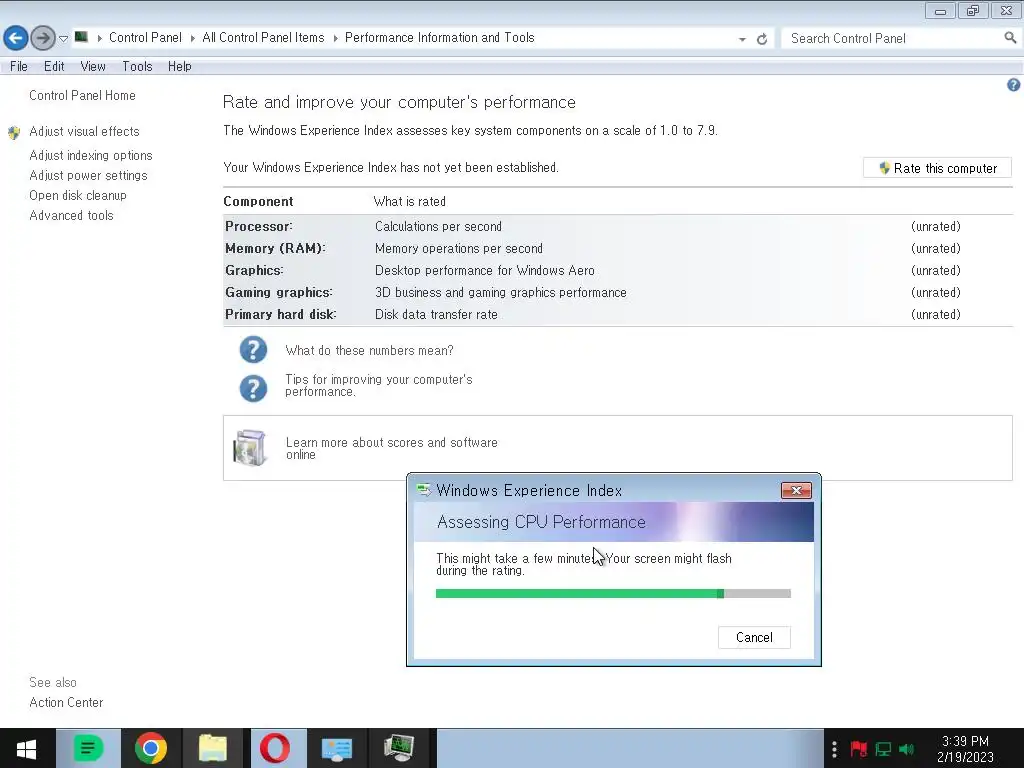Viewport: 1024px width, 768px height.
Task: Click the green assessment progress bar
Action: (x=613, y=594)
